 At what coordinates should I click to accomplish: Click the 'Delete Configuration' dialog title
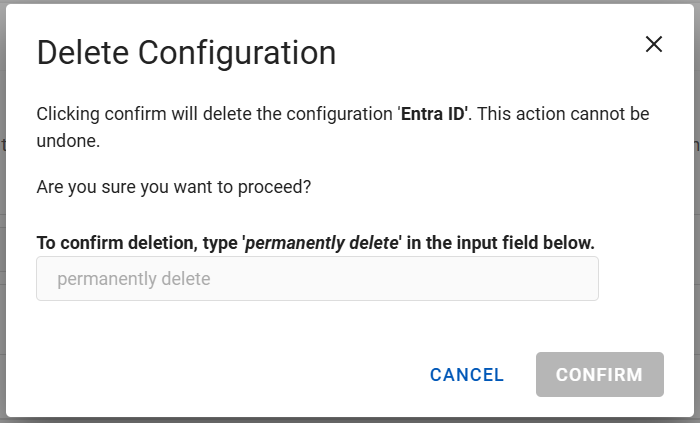pos(186,53)
